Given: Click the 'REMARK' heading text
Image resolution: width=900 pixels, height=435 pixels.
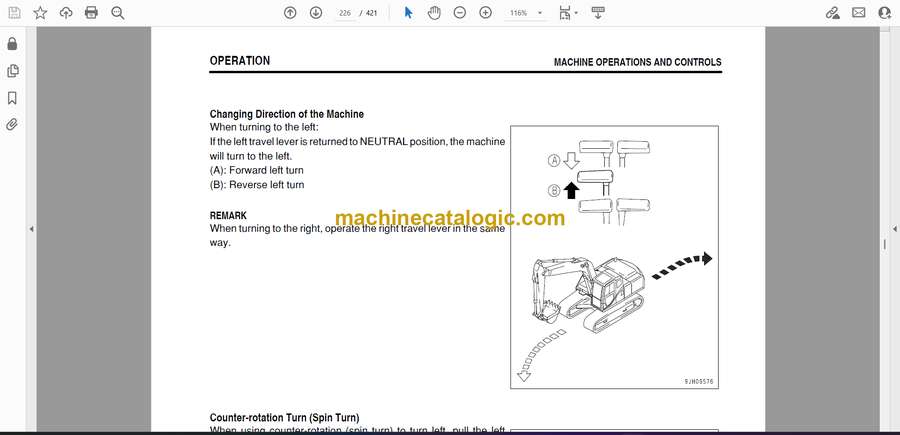Looking at the screenshot, I should (x=228, y=216).
